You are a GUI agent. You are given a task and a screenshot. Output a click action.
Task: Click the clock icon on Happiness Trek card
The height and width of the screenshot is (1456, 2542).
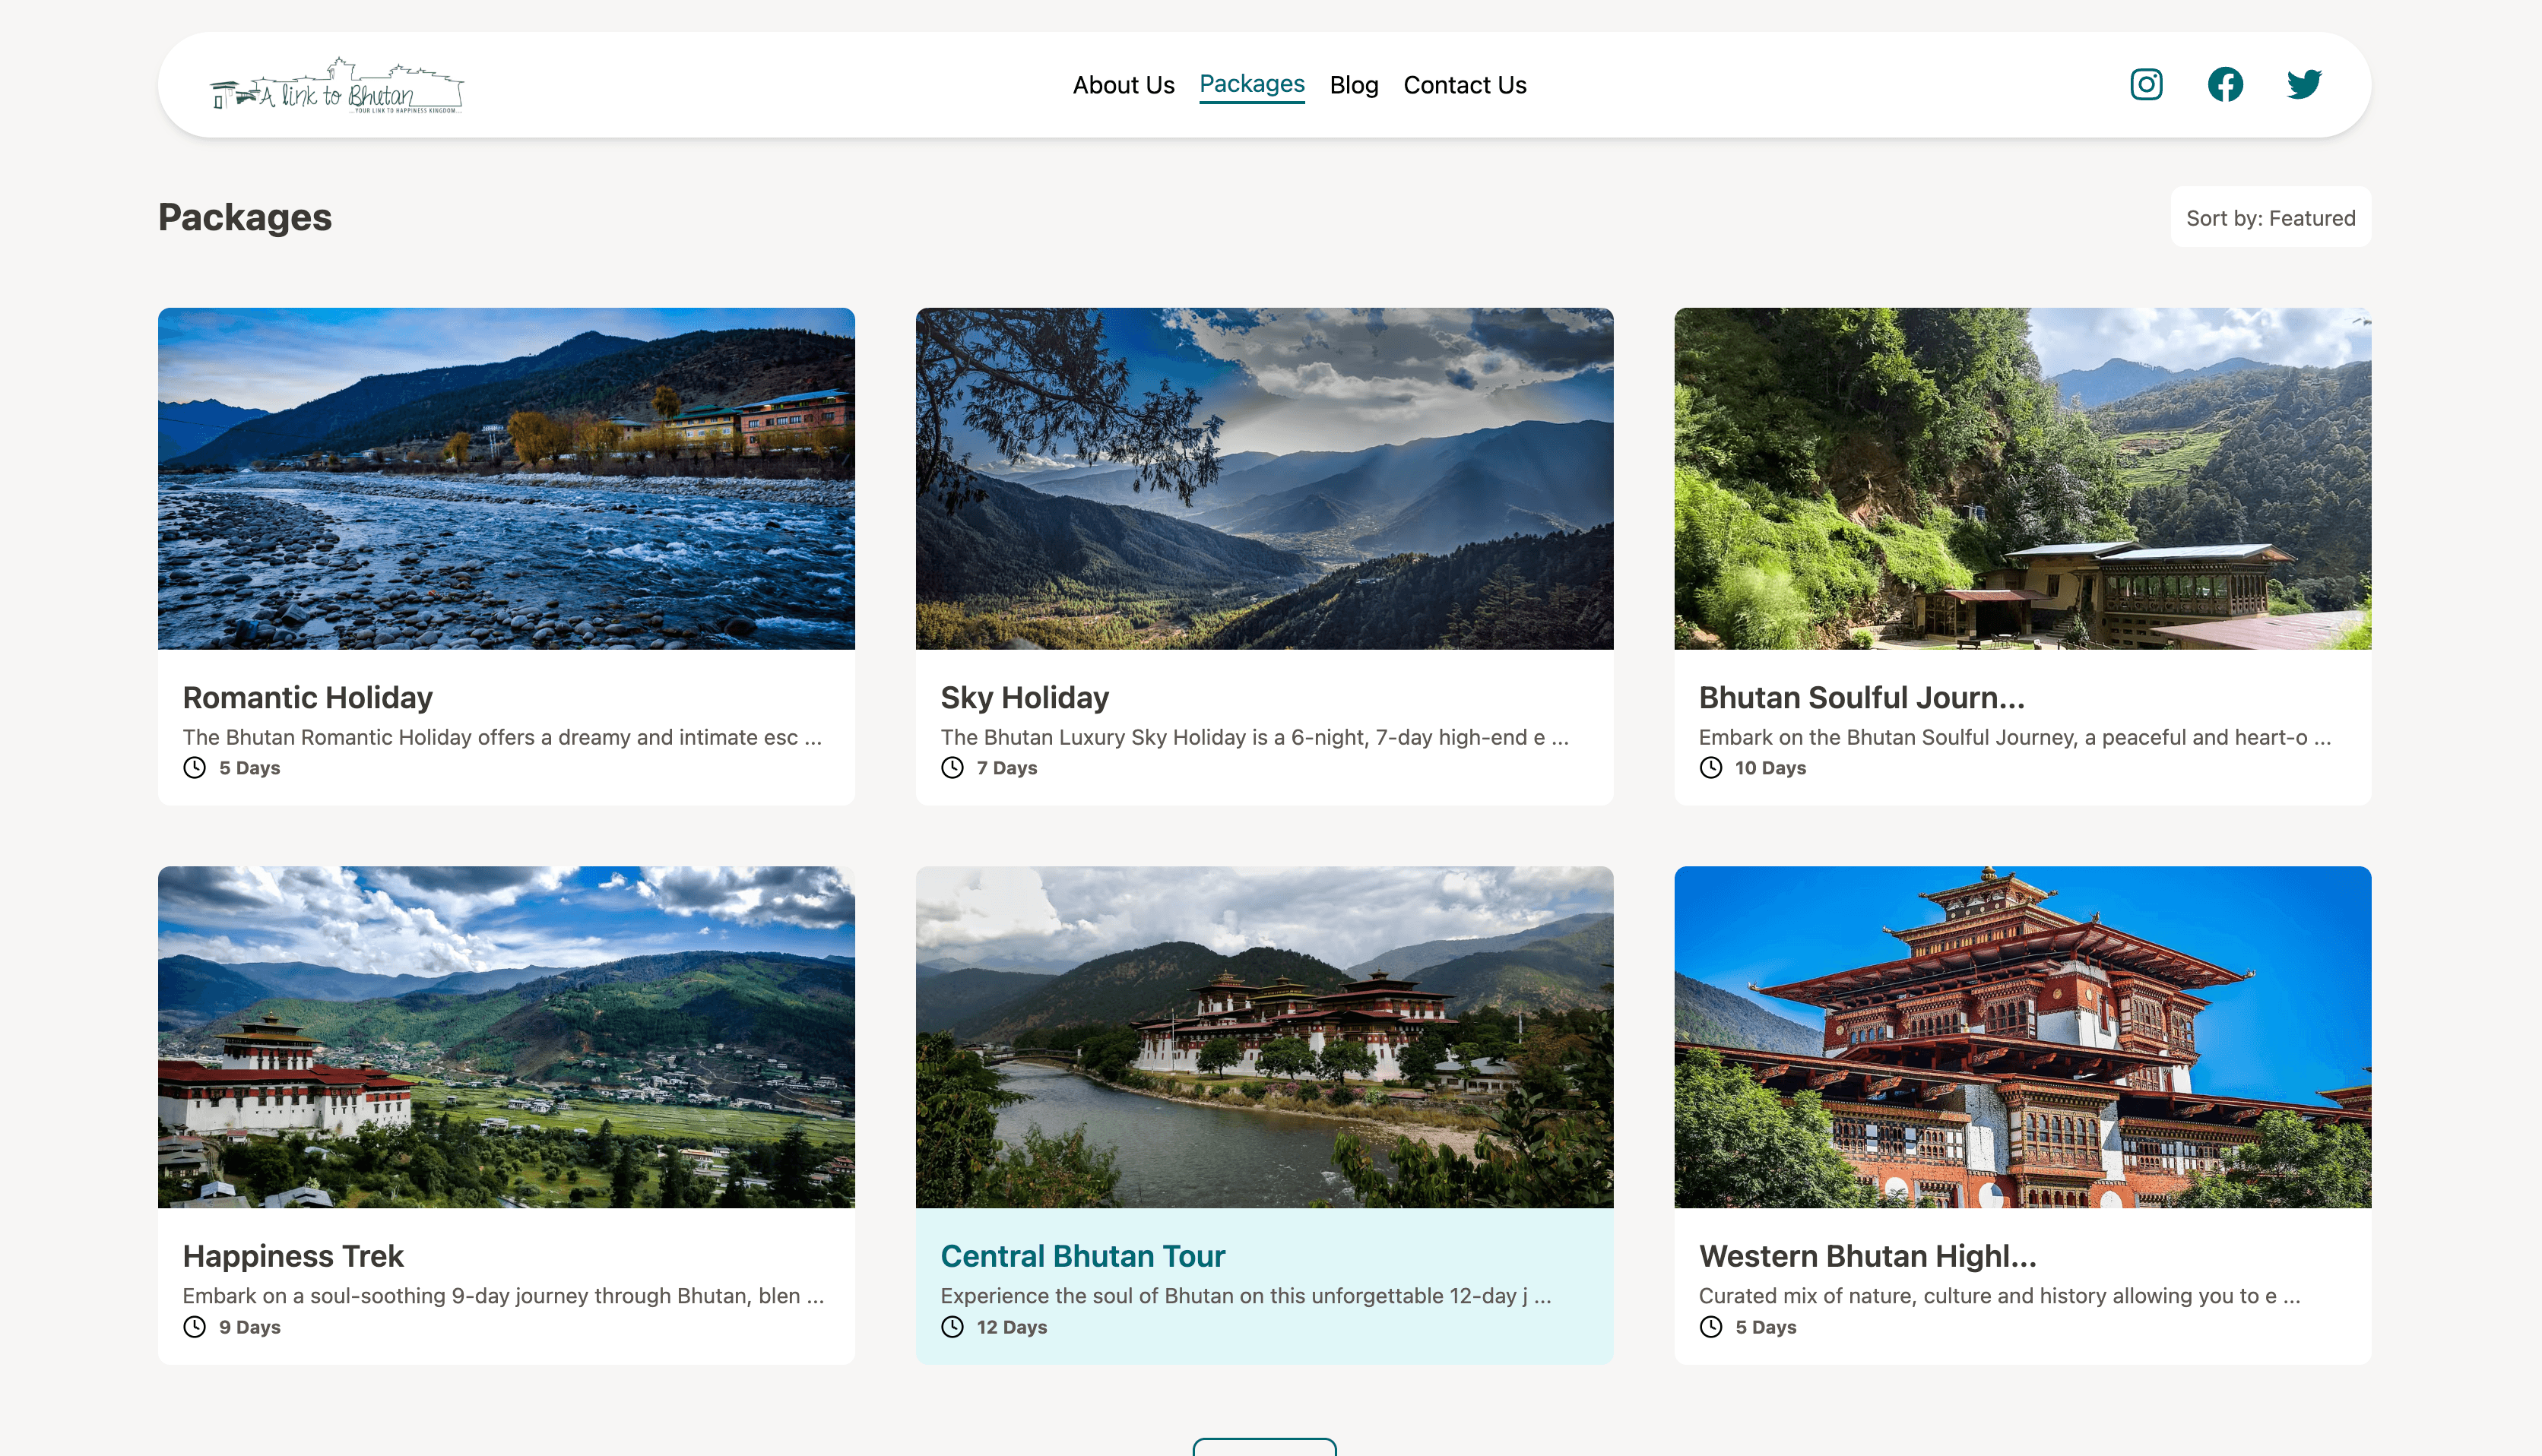[194, 1327]
